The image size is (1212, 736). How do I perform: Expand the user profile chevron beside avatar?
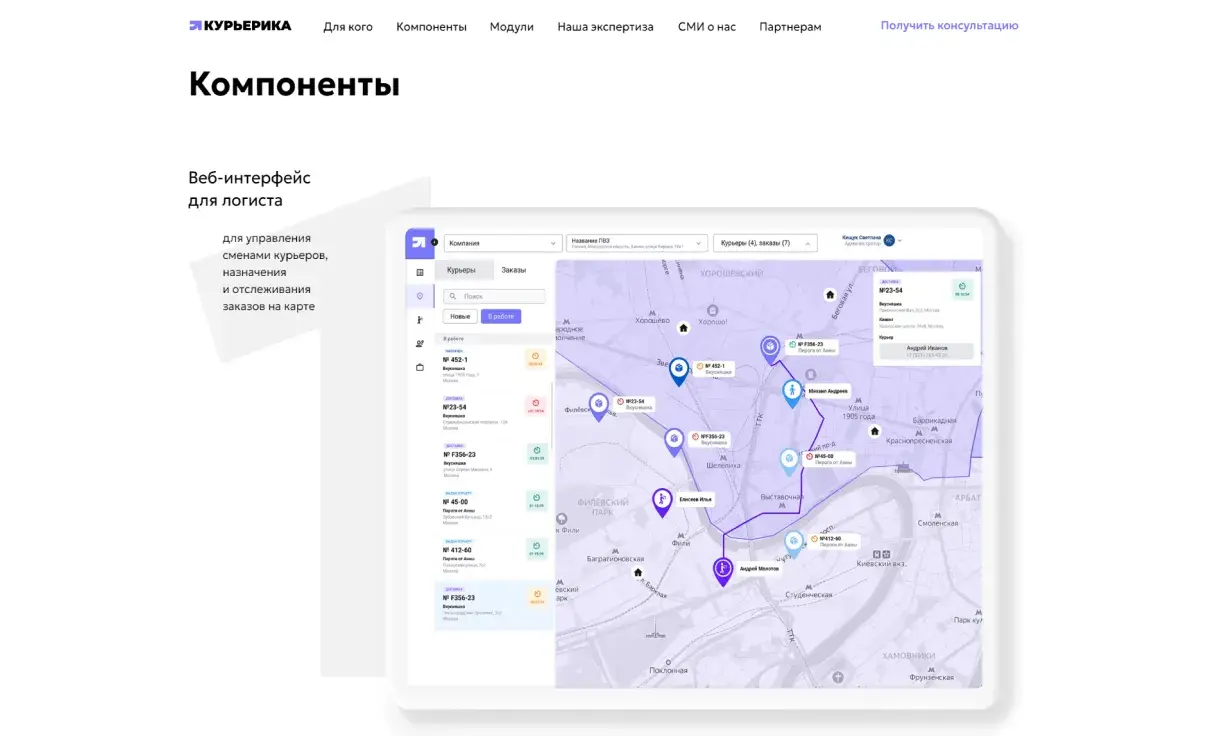900,241
